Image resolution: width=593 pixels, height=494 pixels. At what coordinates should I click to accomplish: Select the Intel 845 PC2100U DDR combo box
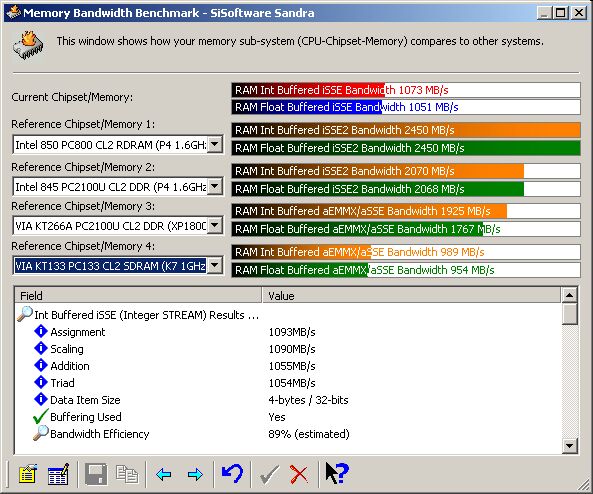pos(118,186)
